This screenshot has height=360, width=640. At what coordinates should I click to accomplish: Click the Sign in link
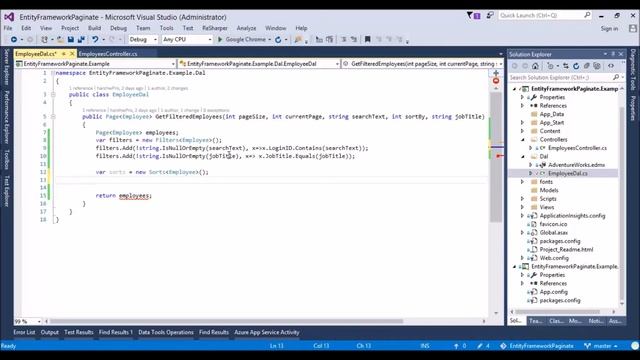pos(609,29)
